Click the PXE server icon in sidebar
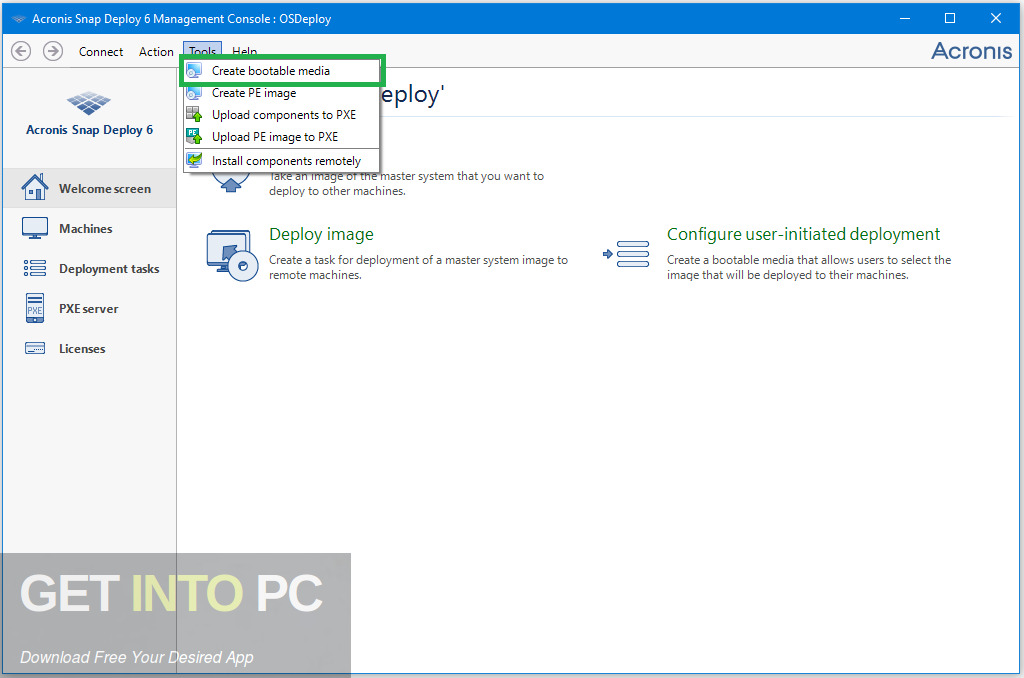The height and width of the screenshot is (678, 1024). [35, 309]
